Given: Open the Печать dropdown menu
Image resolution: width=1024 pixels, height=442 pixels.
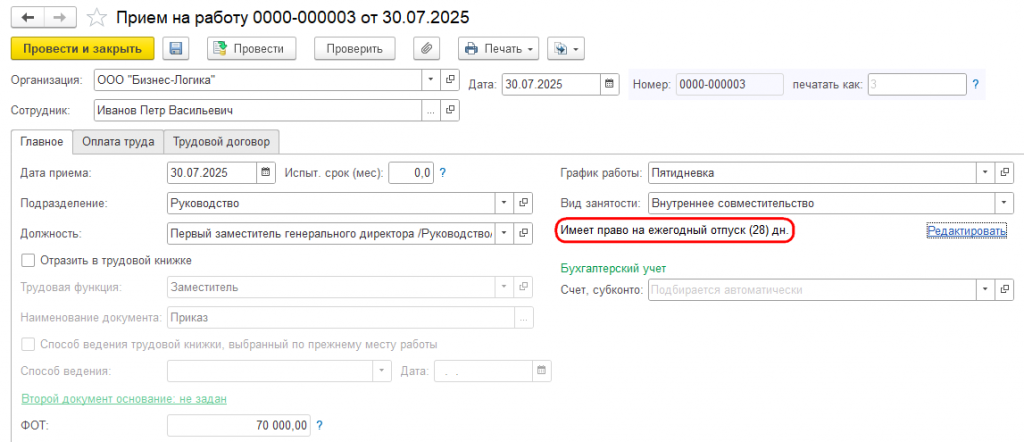Looking at the screenshot, I should tap(499, 48).
